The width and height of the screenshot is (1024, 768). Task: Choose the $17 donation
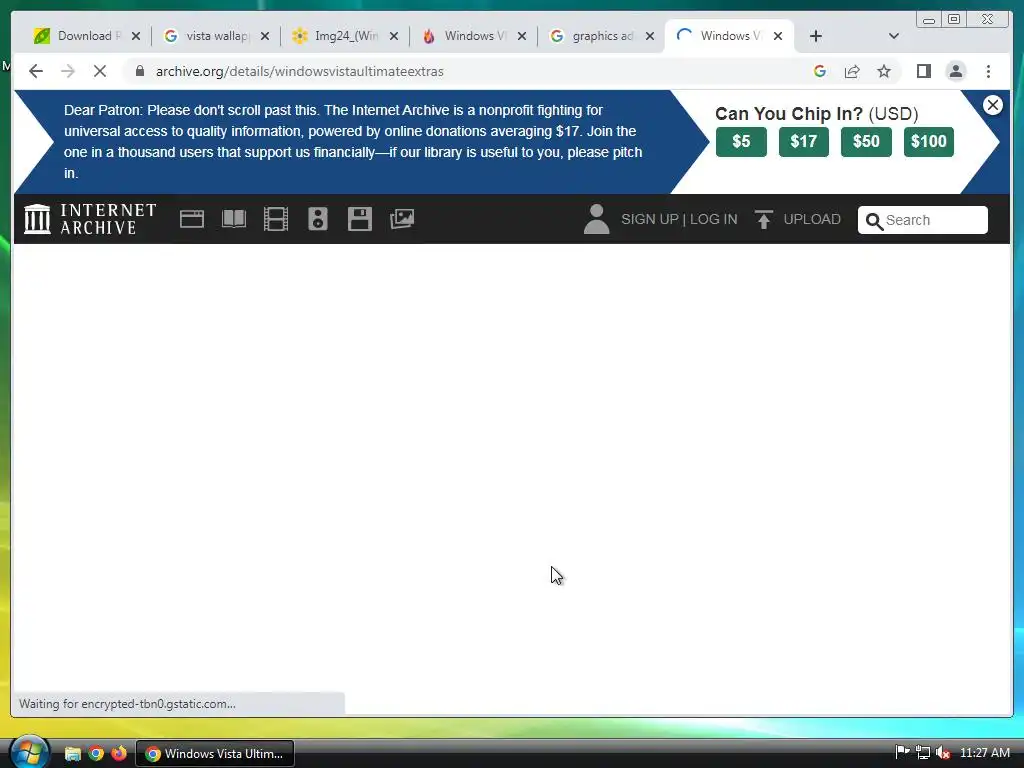click(x=803, y=142)
